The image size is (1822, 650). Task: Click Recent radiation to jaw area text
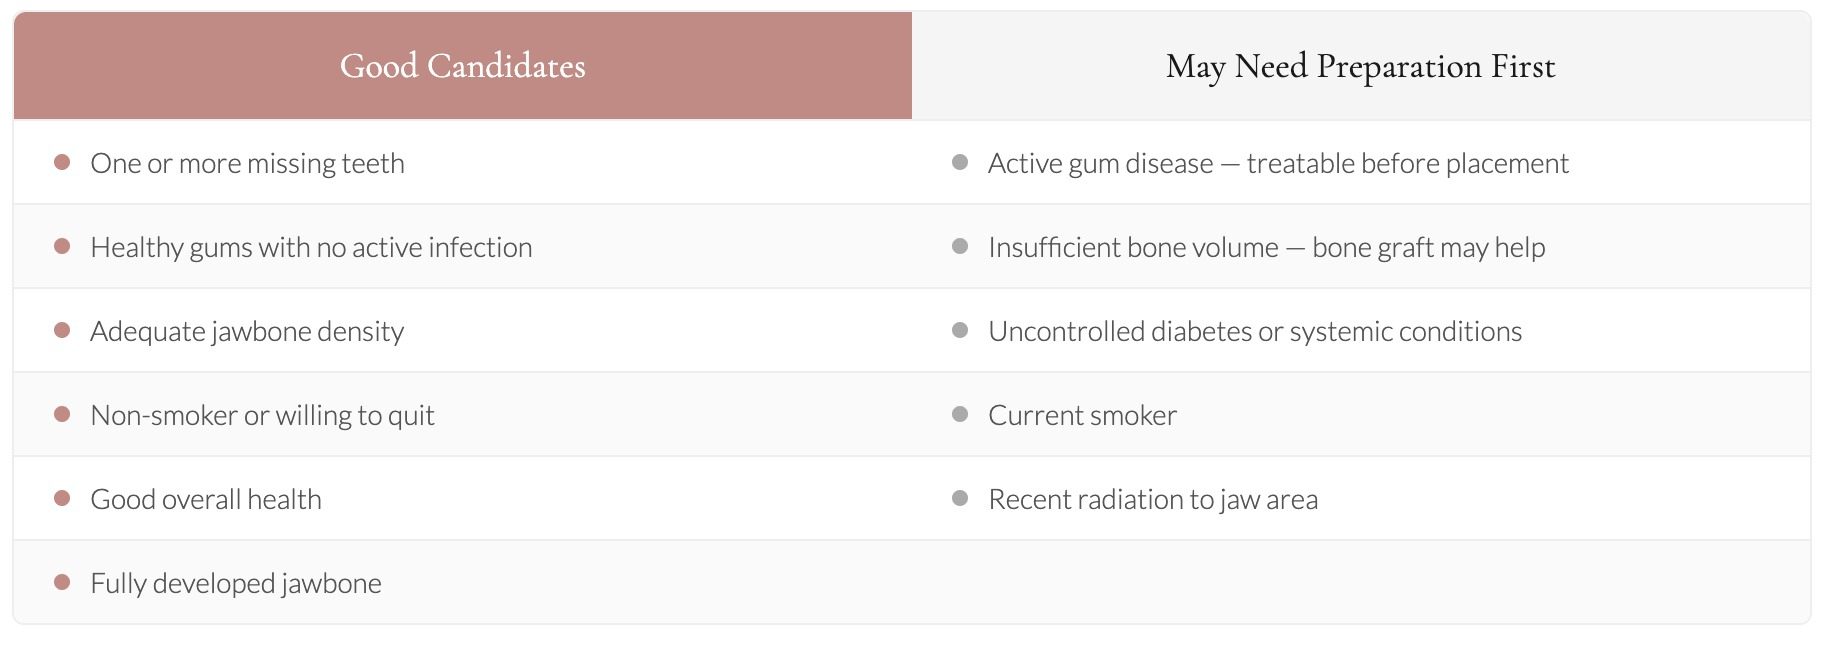point(1153,499)
